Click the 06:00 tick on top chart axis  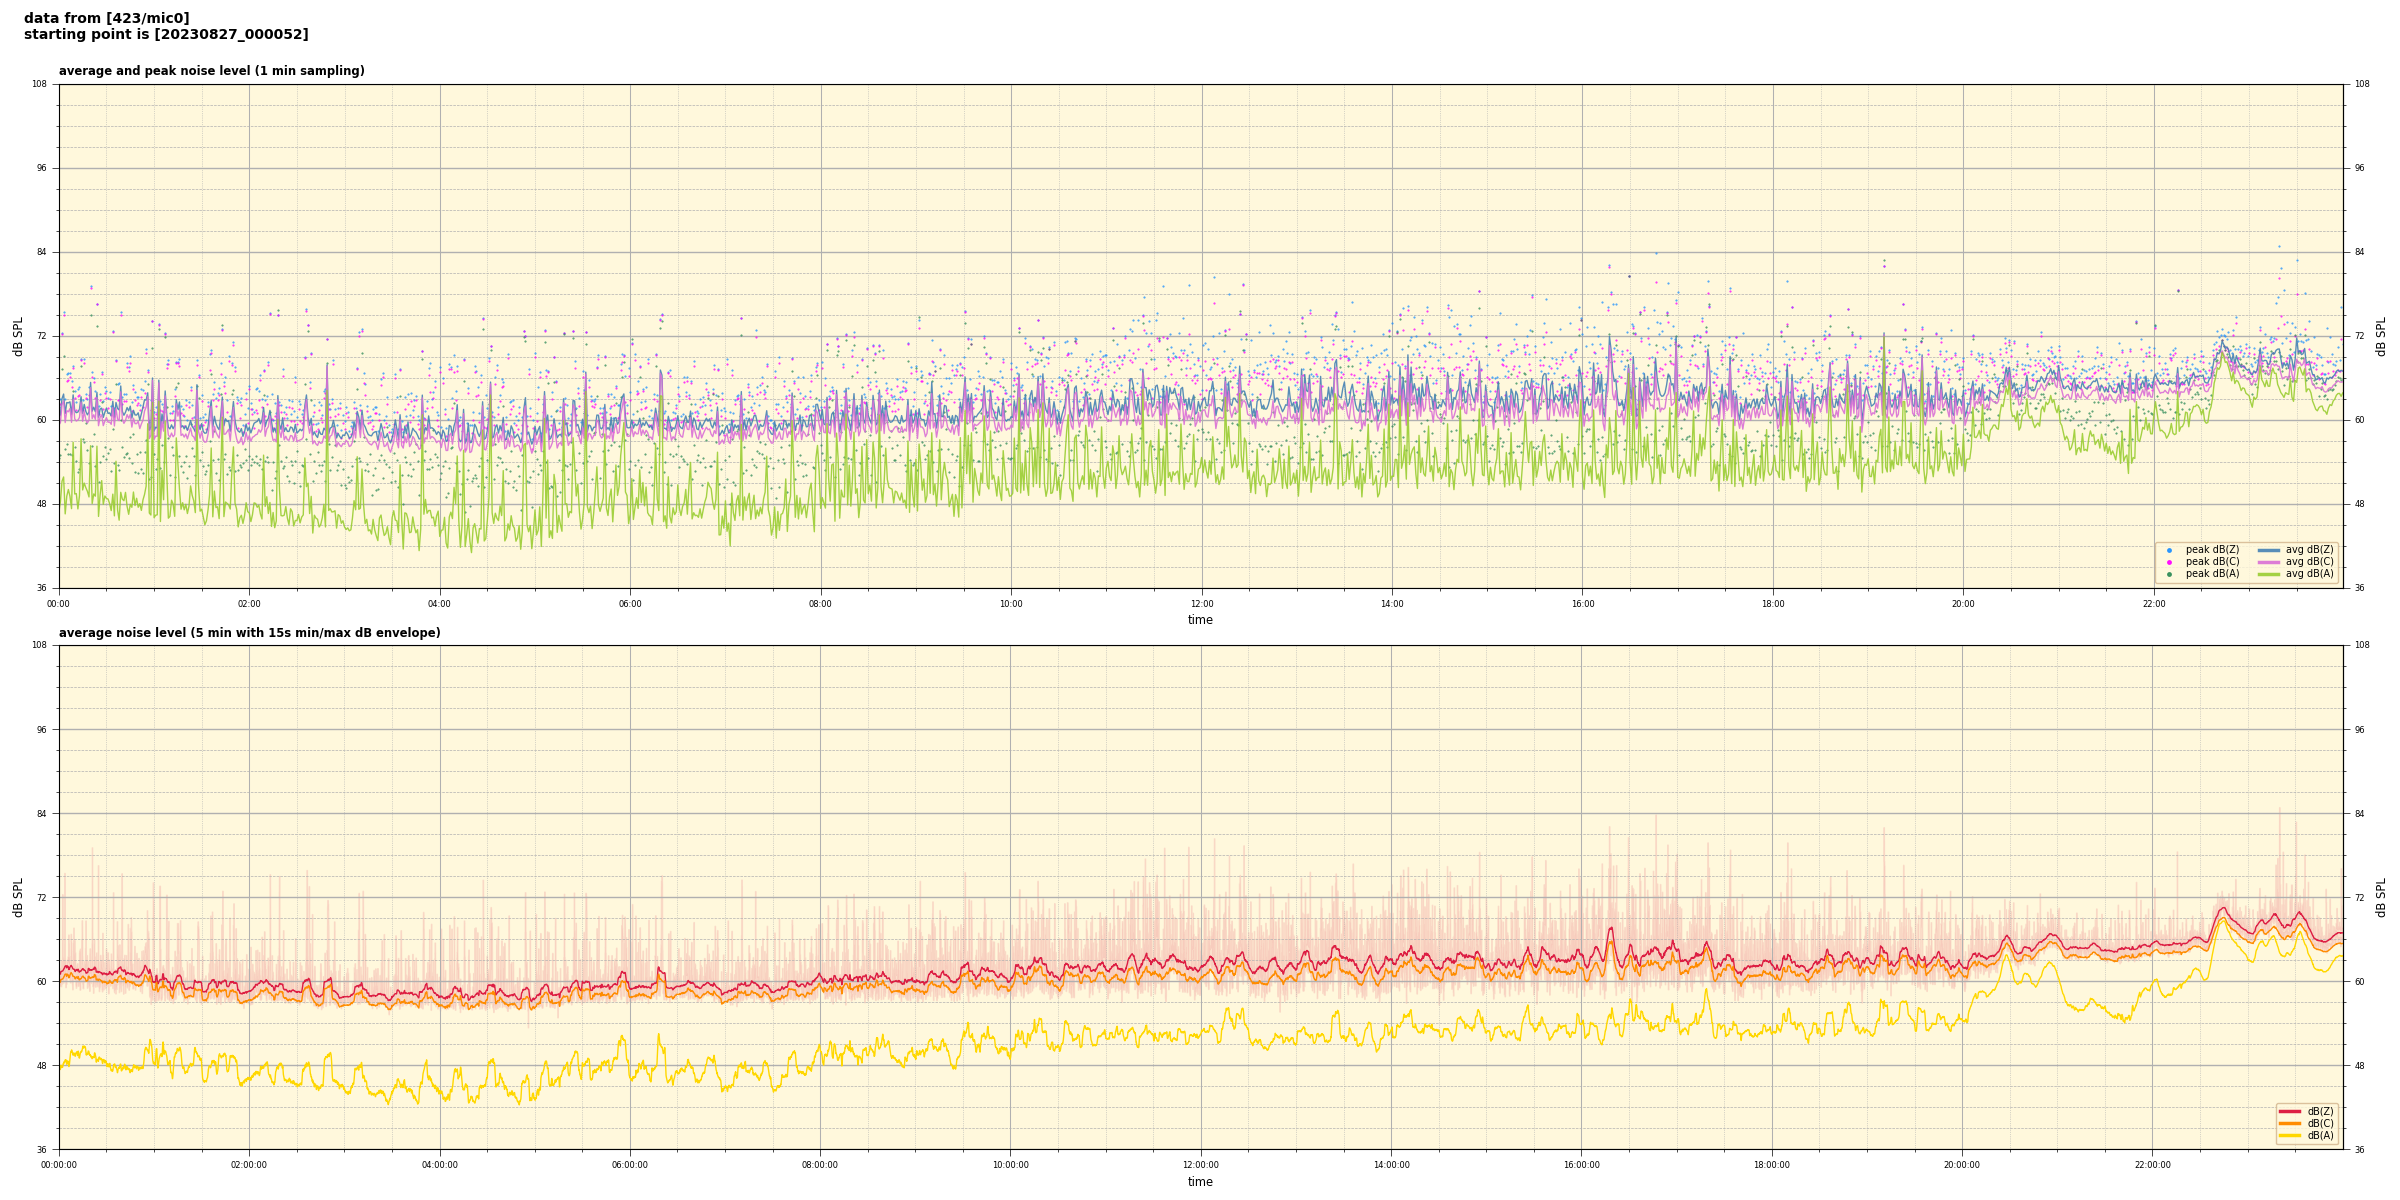[x=630, y=604]
